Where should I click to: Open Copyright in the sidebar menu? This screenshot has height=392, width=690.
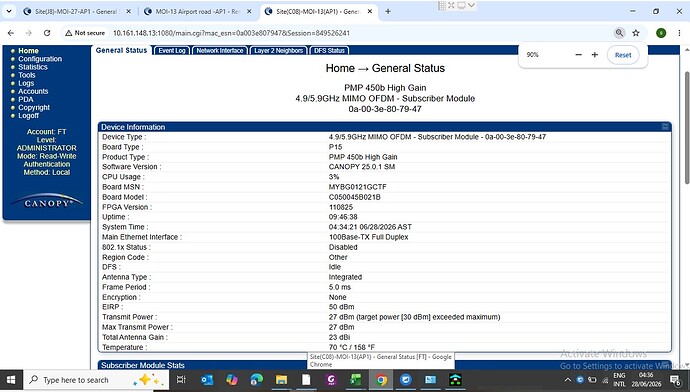[x=34, y=107]
